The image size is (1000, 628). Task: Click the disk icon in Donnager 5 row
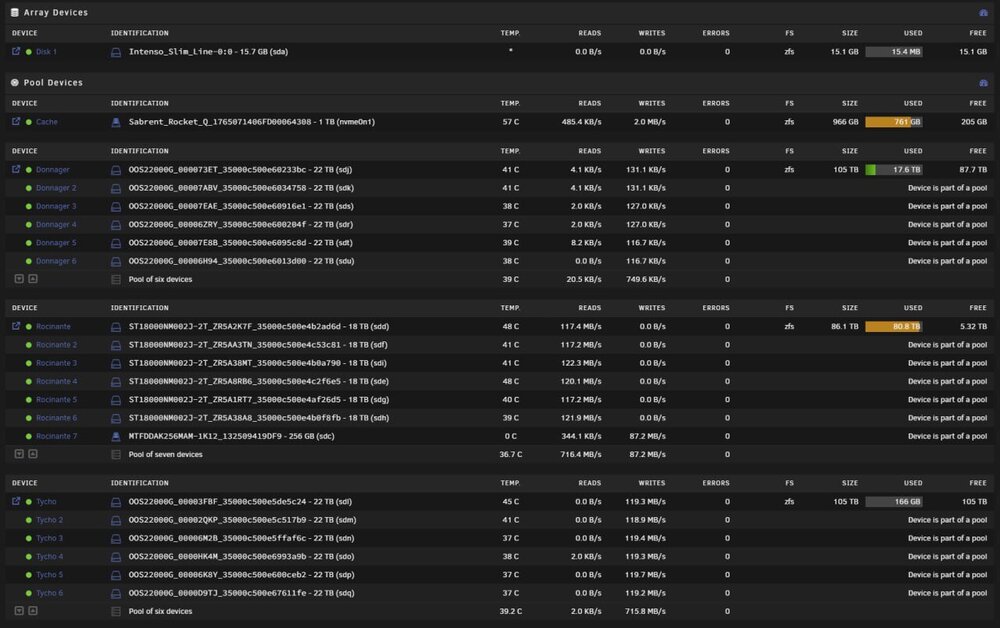(x=116, y=244)
